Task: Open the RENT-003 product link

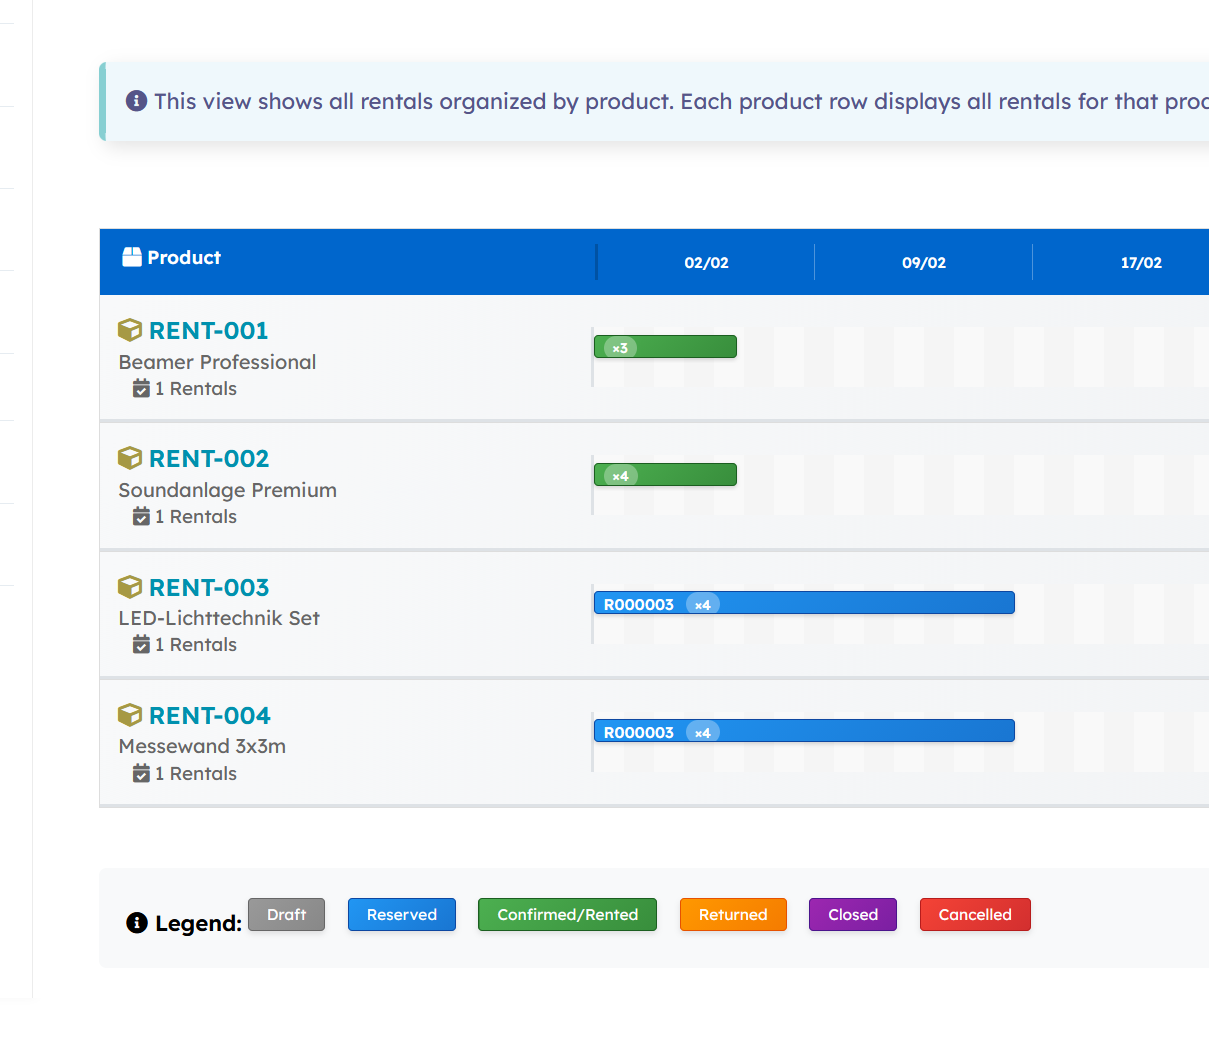Action: click(x=209, y=587)
